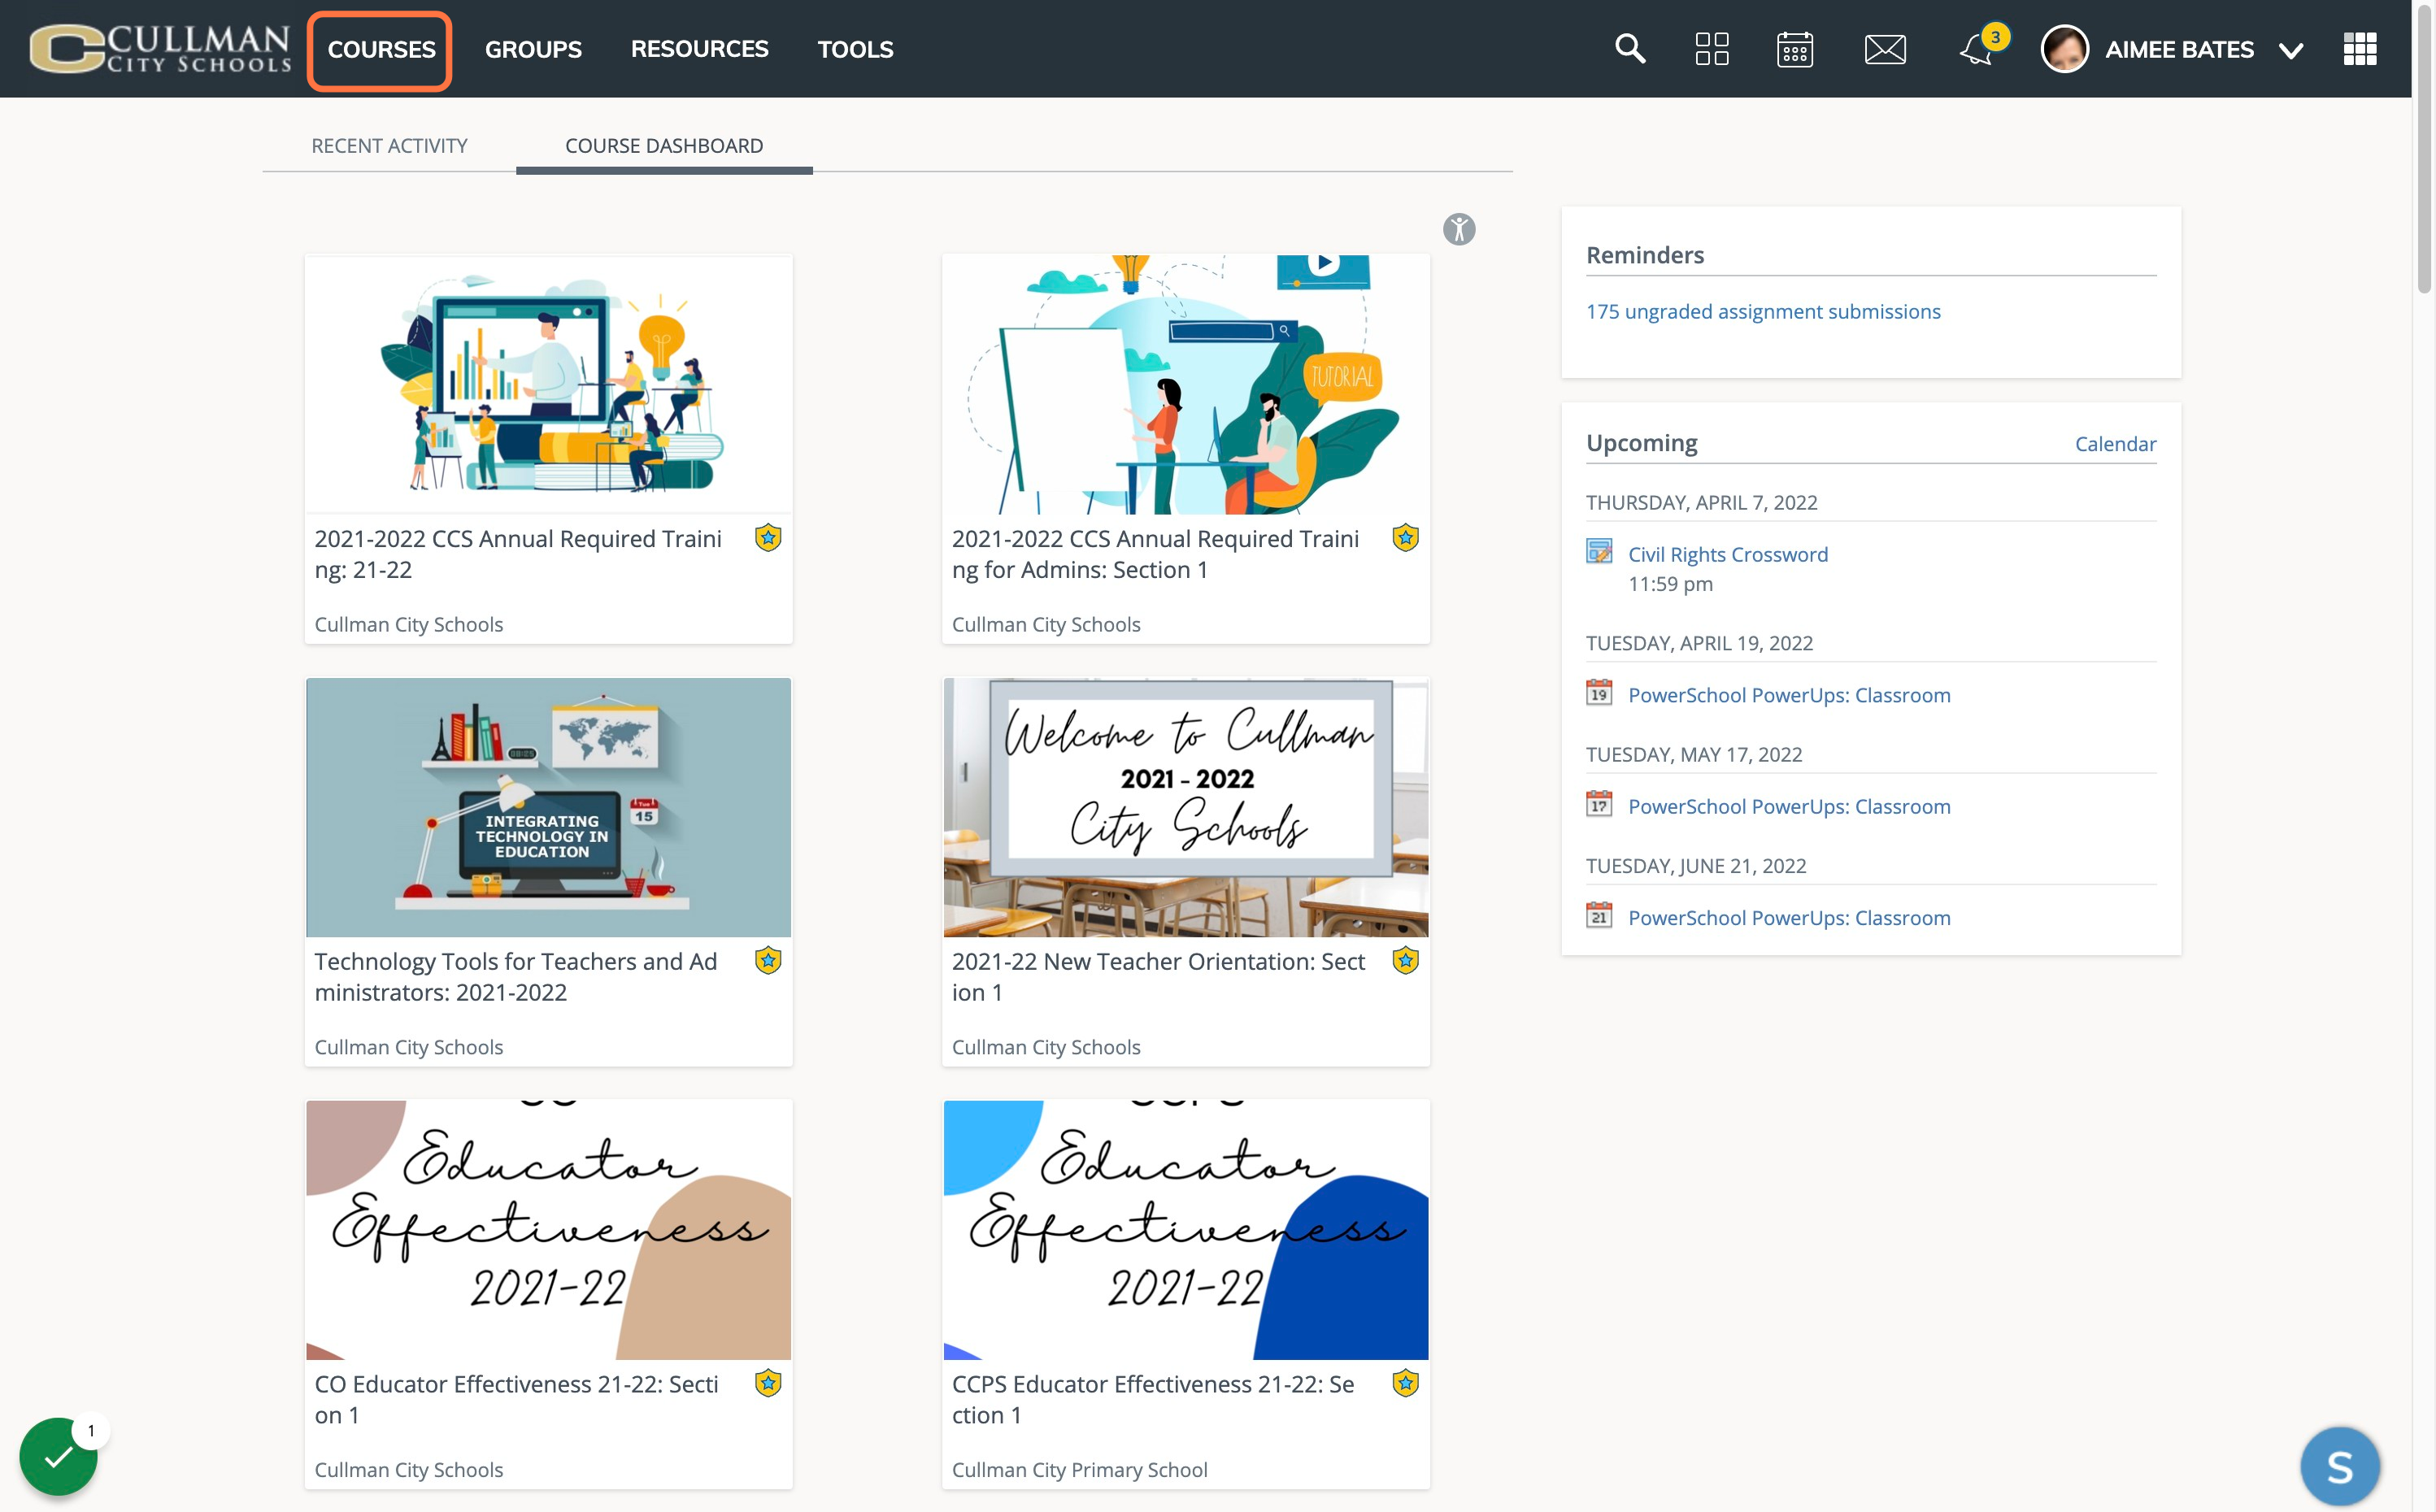Open June 21 PowerSchool PowerUps: Classroom link

1789,917
